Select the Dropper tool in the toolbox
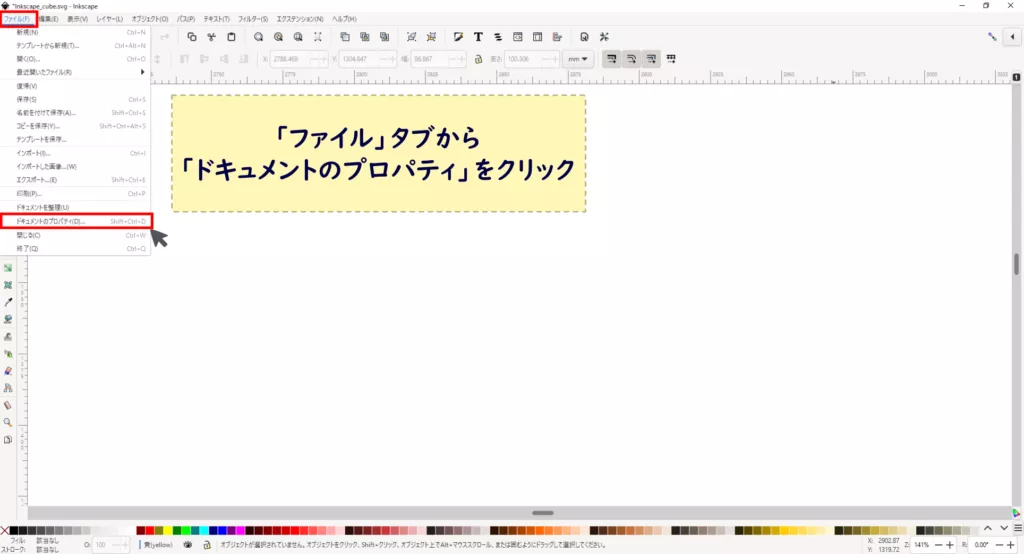The height and width of the screenshot is (554, 1024). (x=8, y=302)
